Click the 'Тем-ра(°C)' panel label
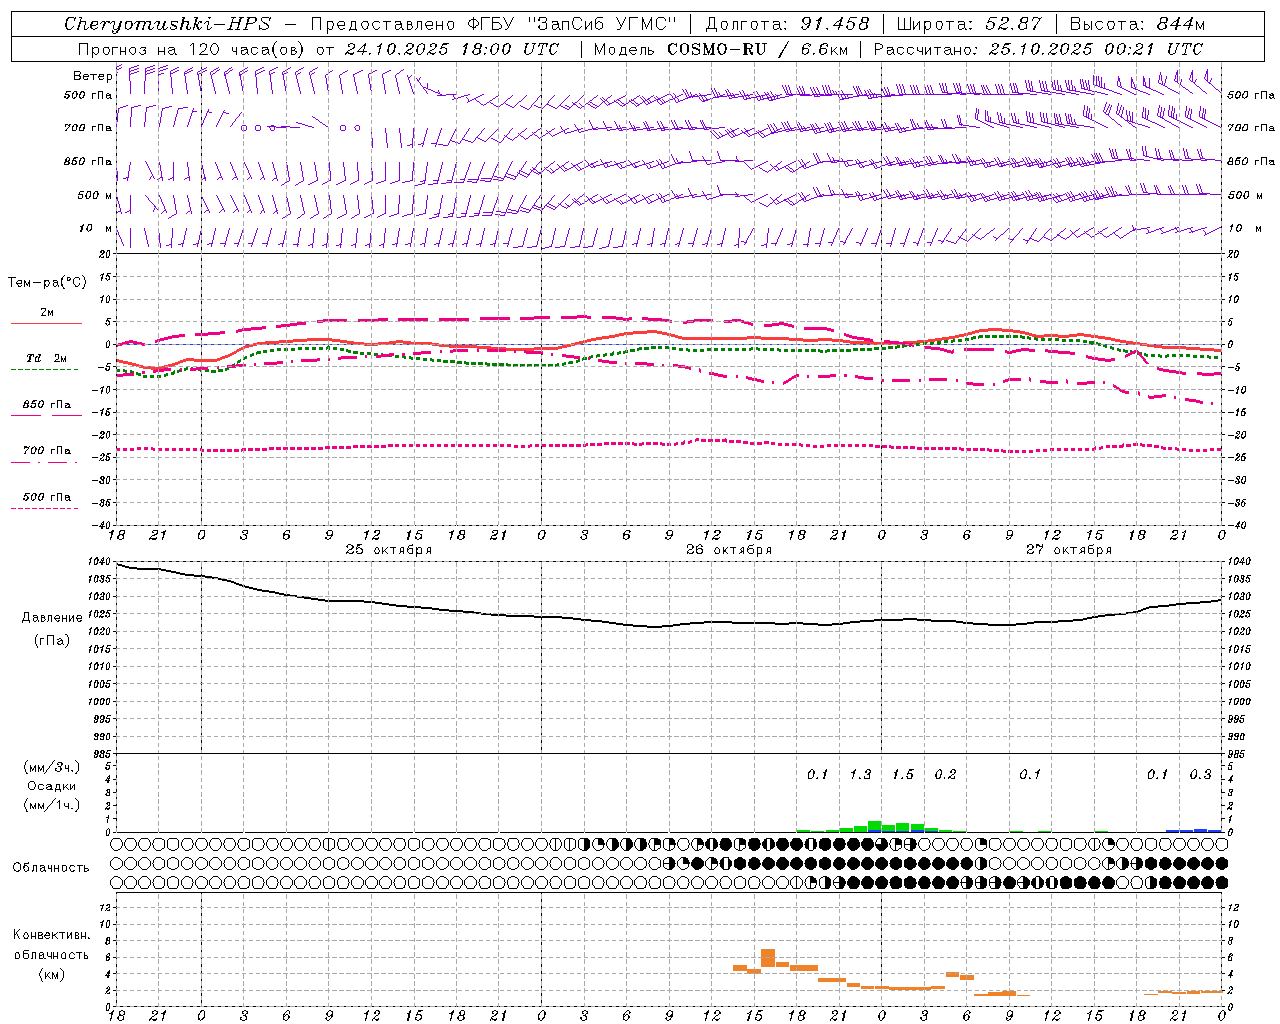 (47, 283)
